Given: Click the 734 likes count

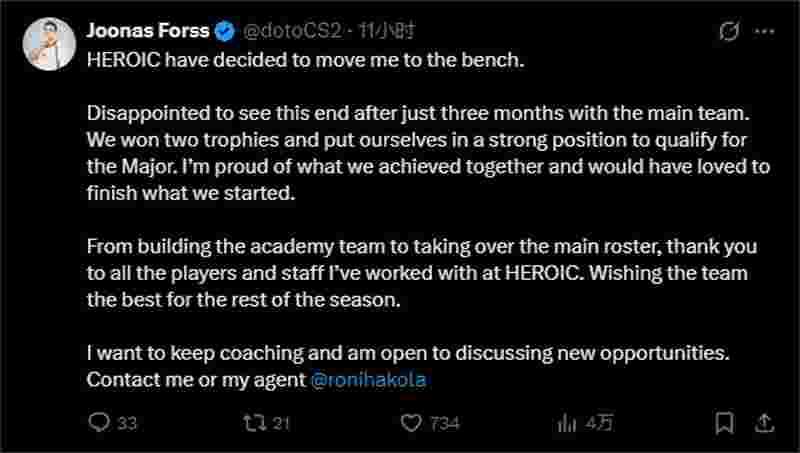Looking at the screenshot, I should tap(445, 423).
